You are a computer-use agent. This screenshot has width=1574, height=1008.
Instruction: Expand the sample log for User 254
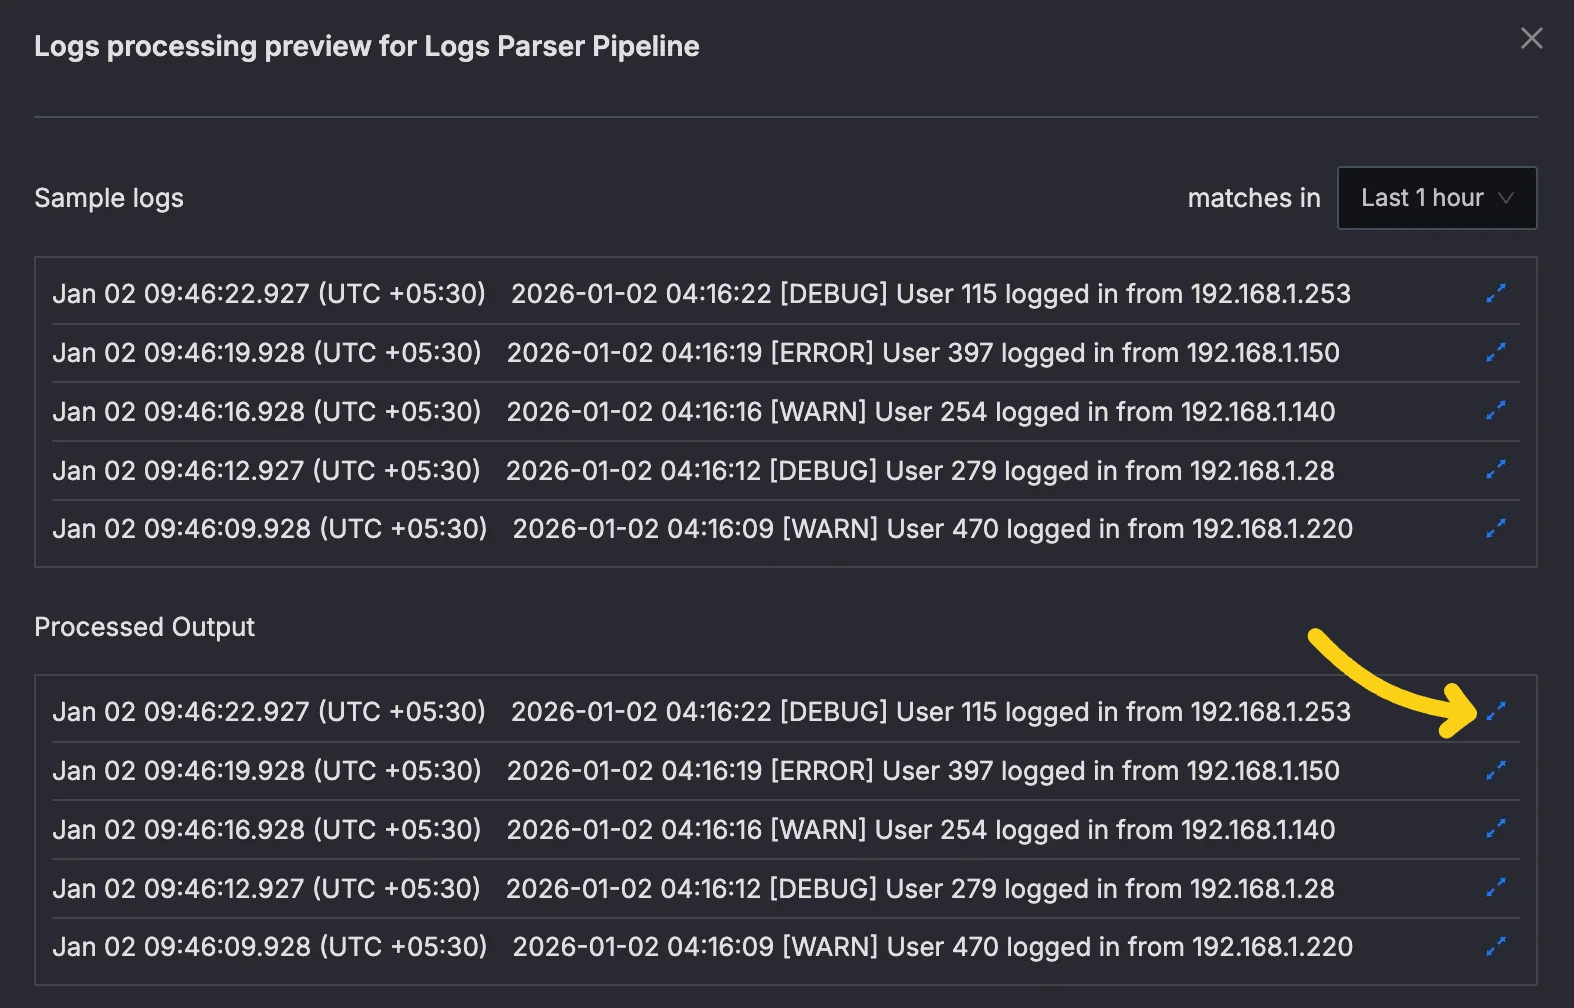(1496, 411)
